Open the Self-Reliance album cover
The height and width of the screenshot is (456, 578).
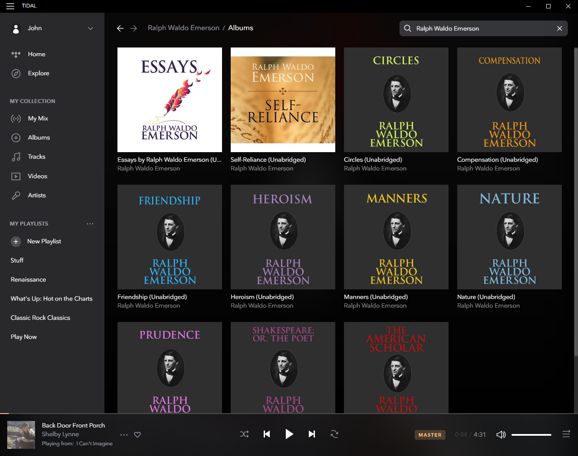pyautogui.click(x=283, y=100)
